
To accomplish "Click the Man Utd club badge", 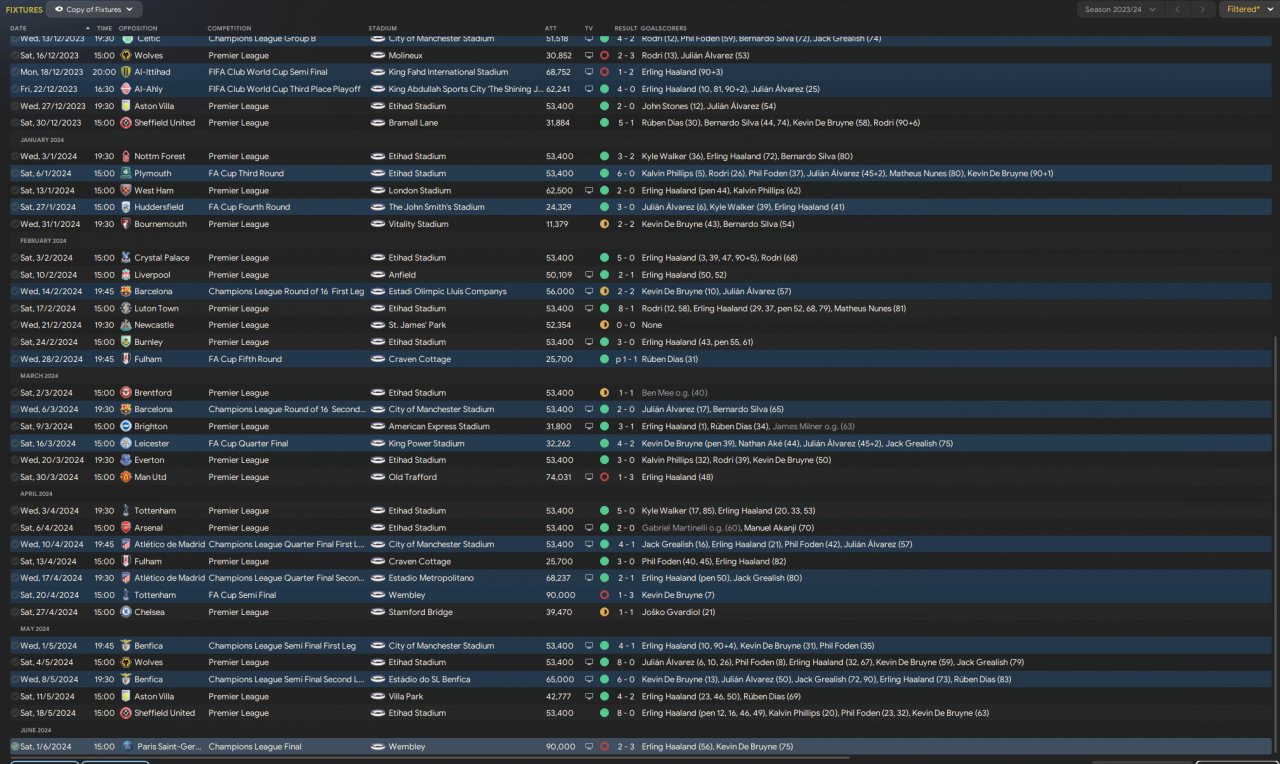I will 126,477.
